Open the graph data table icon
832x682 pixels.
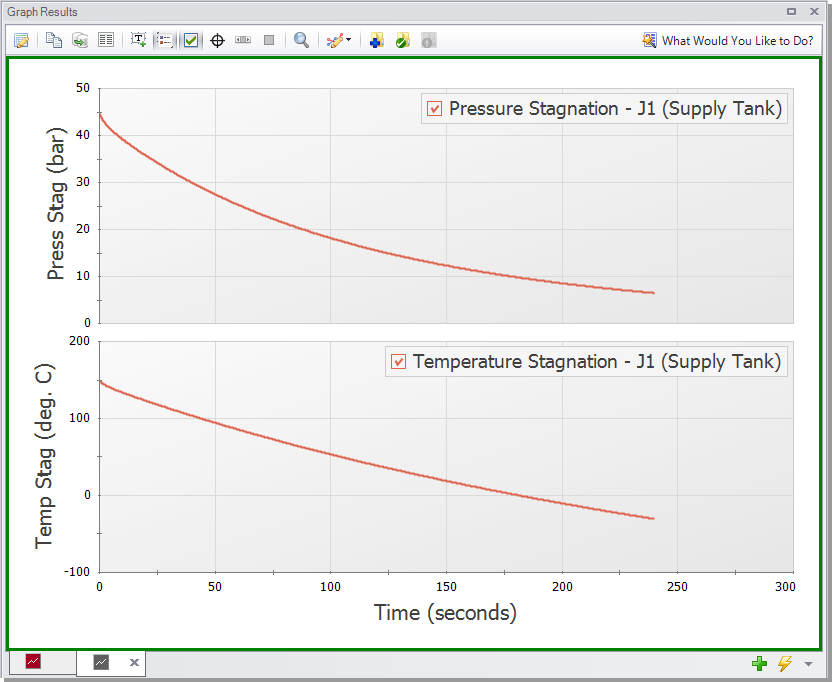click(x=105, y=41)
